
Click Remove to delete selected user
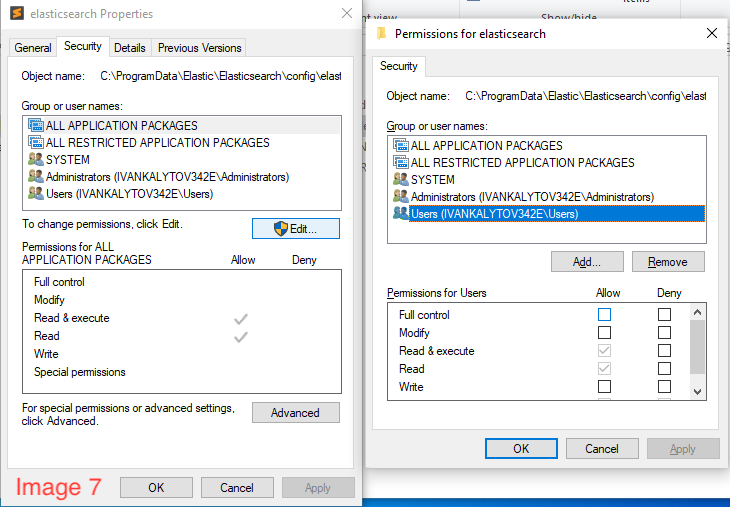pos(667,262)
